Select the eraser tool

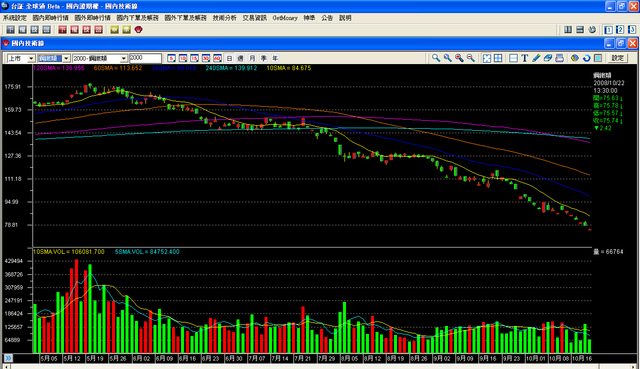(548, 58)
